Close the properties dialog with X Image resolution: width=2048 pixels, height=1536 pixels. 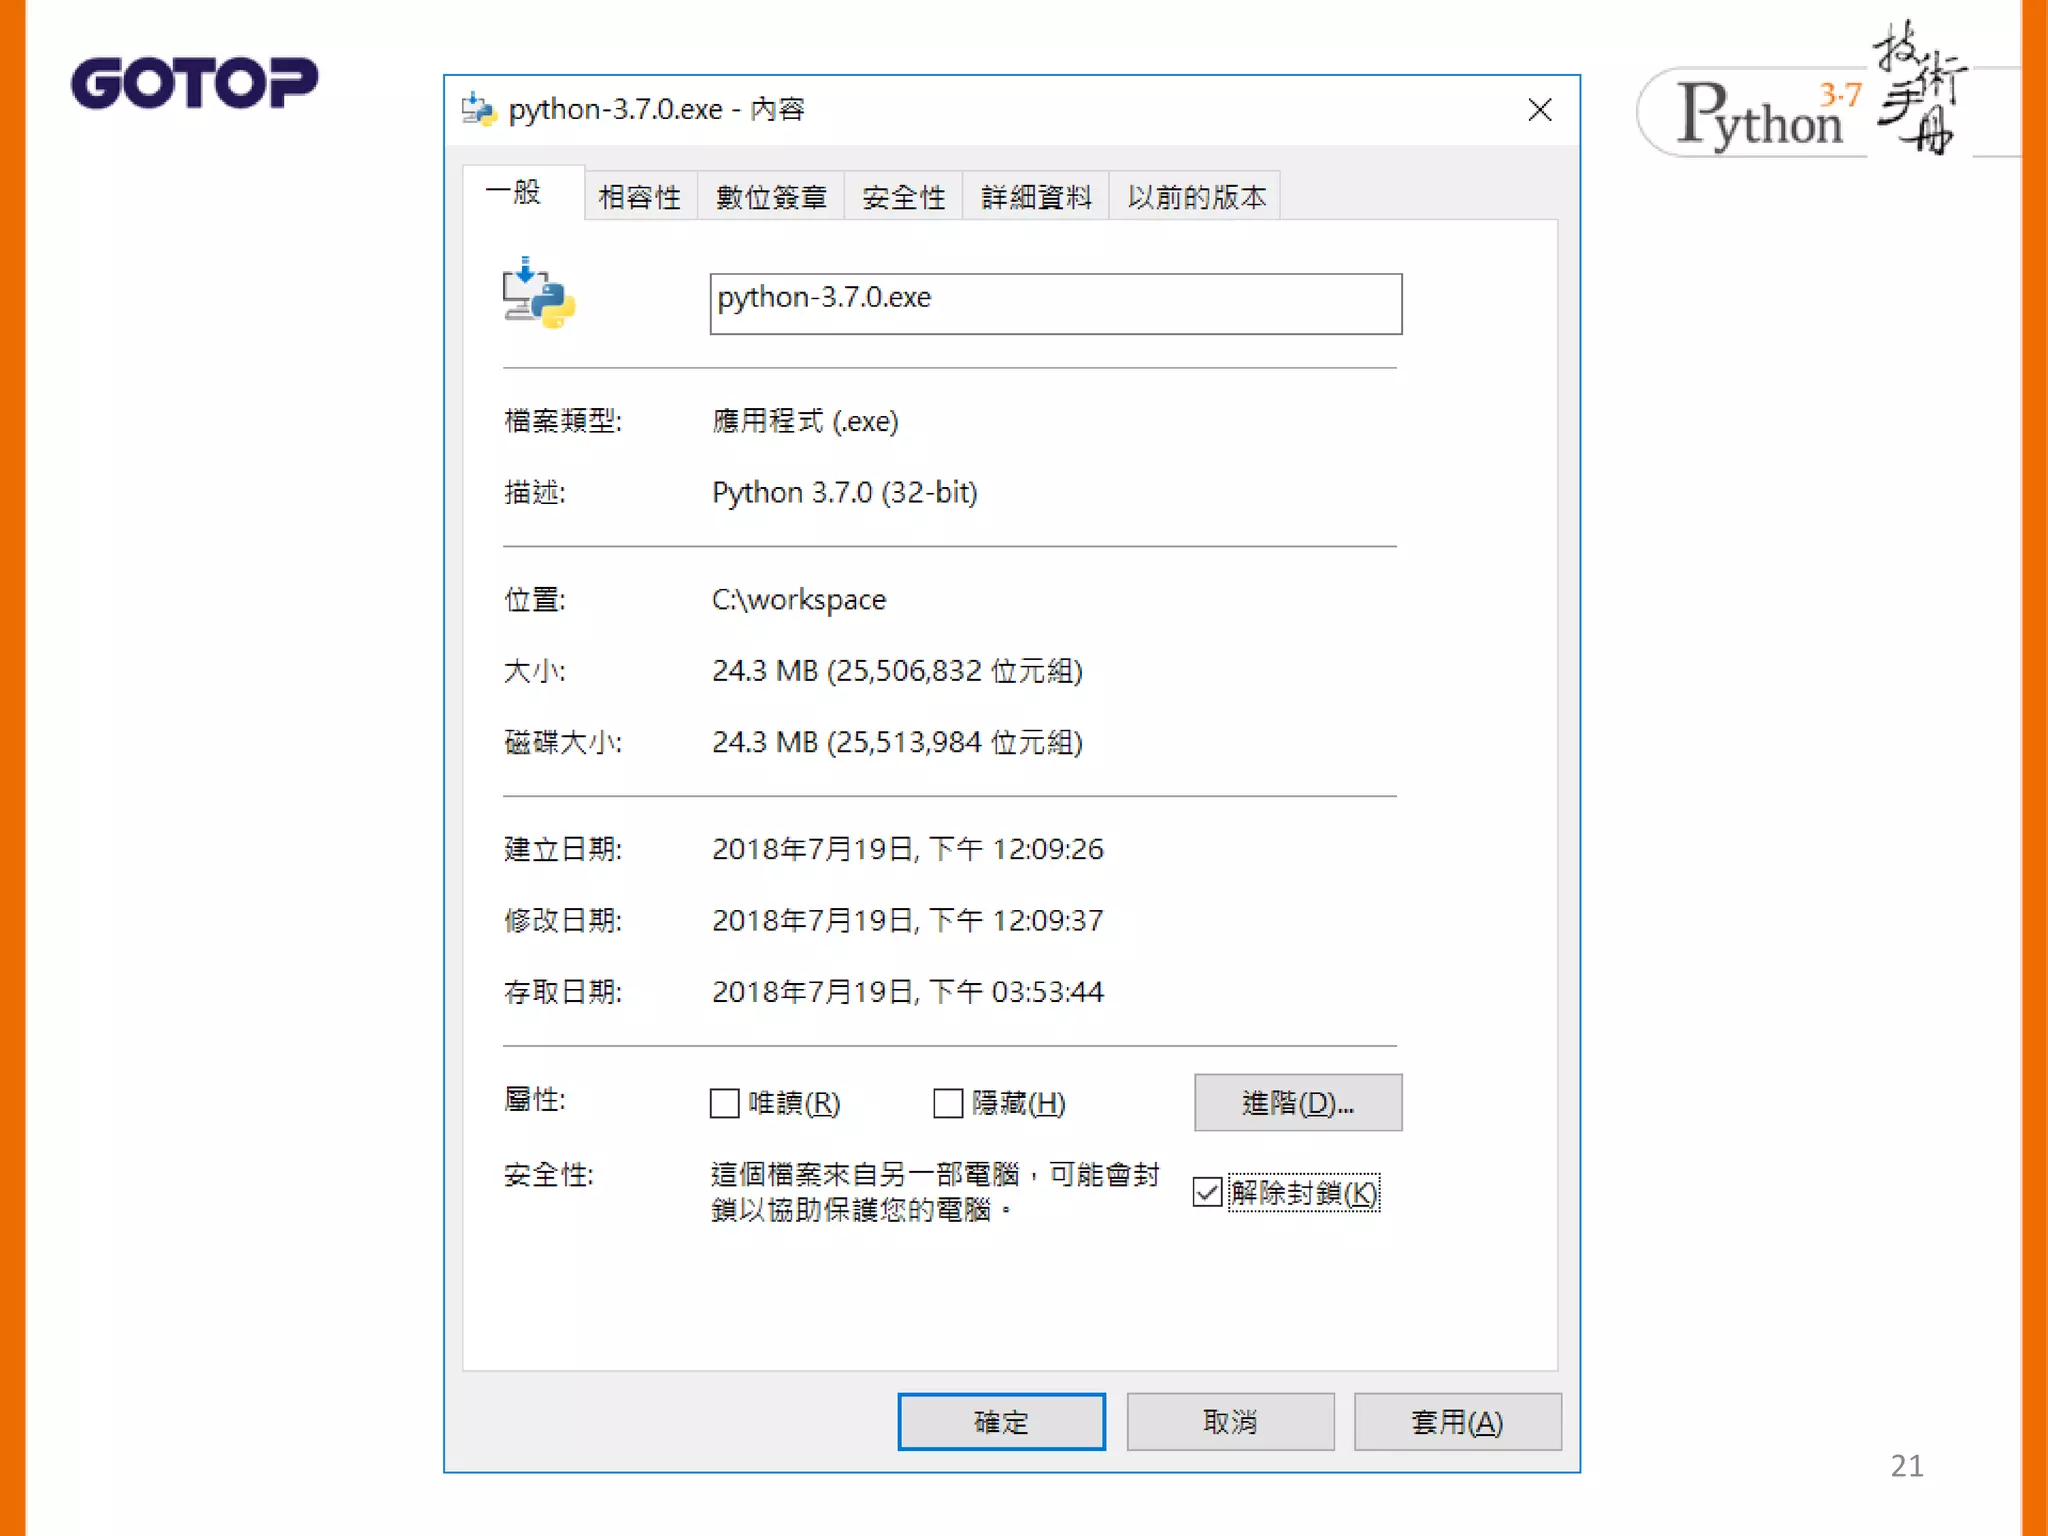tap(1539, 110)
